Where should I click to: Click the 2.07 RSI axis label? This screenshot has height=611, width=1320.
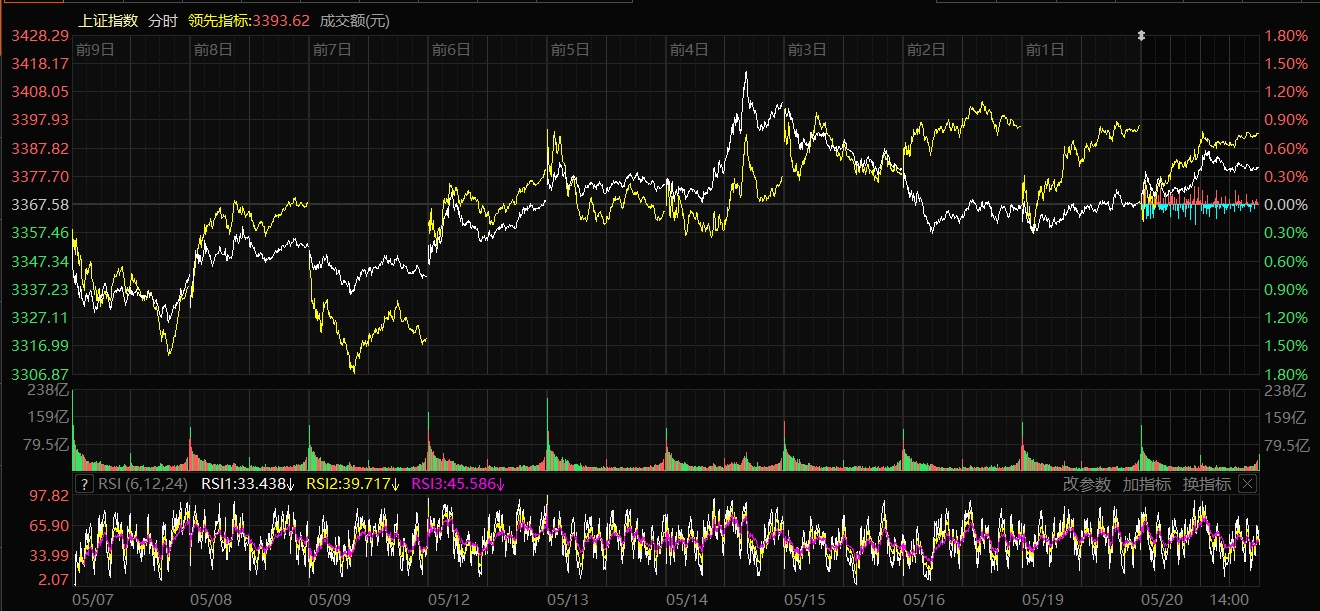[53, 580]
